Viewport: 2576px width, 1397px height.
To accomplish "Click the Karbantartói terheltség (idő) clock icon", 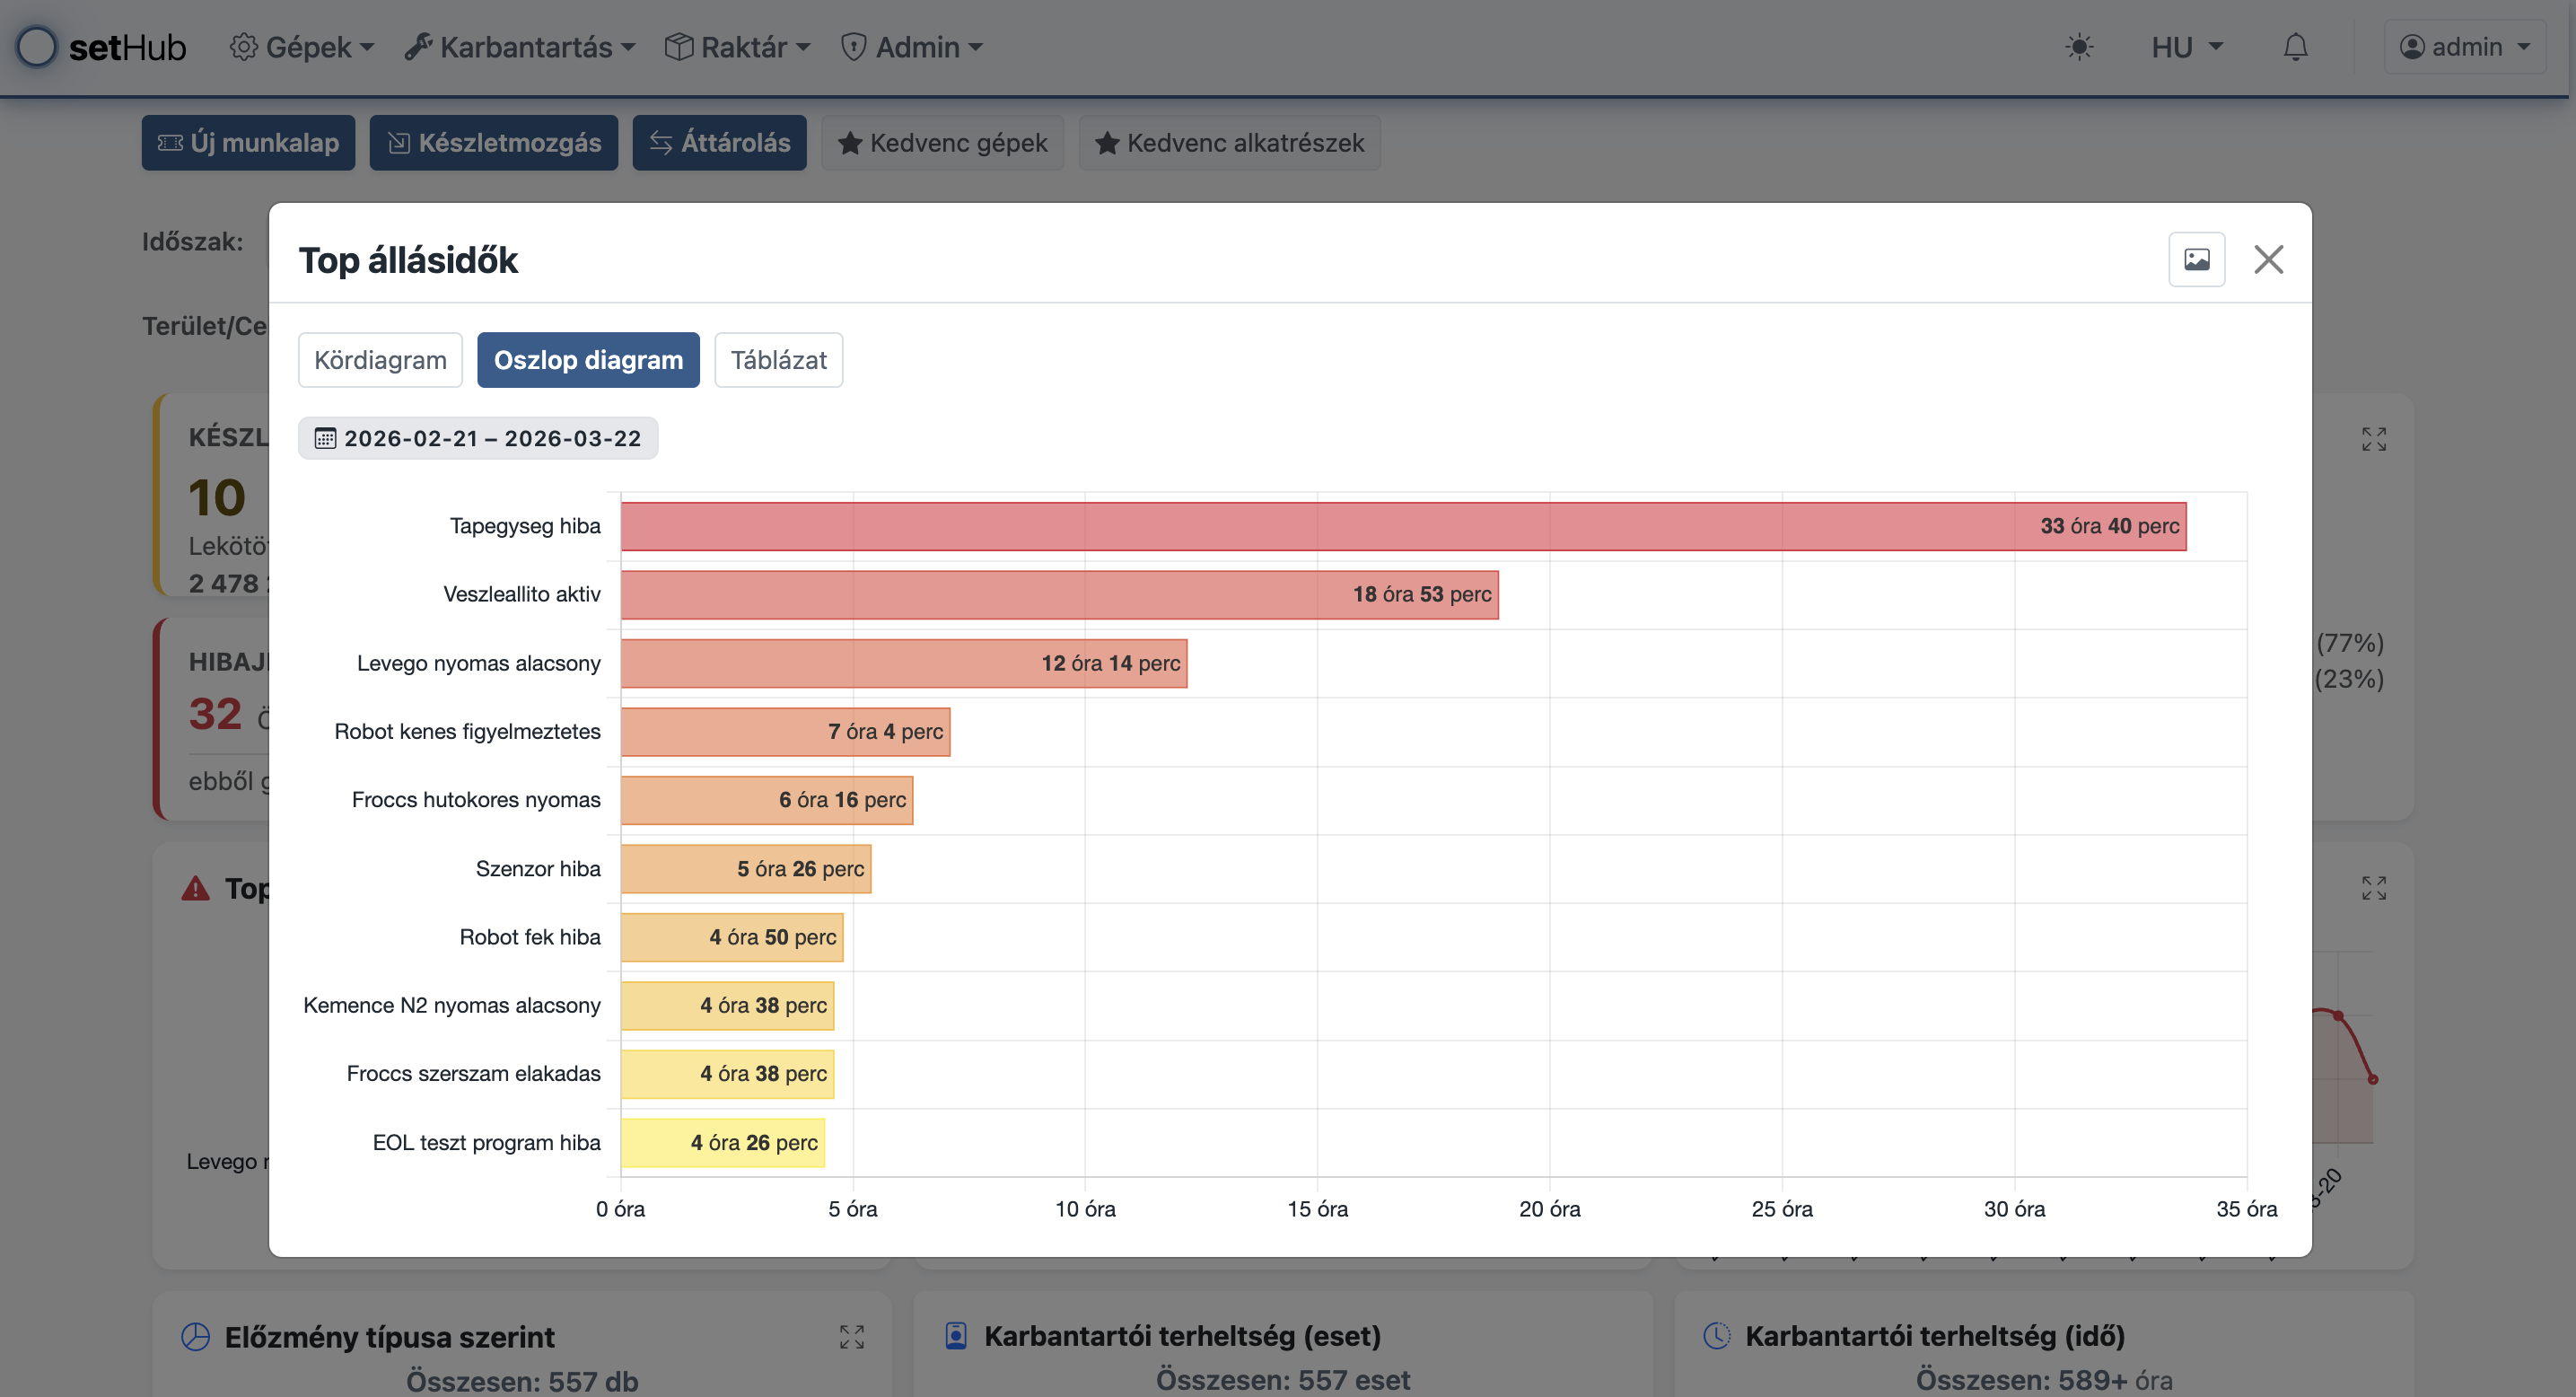I will [1716, 1336].
